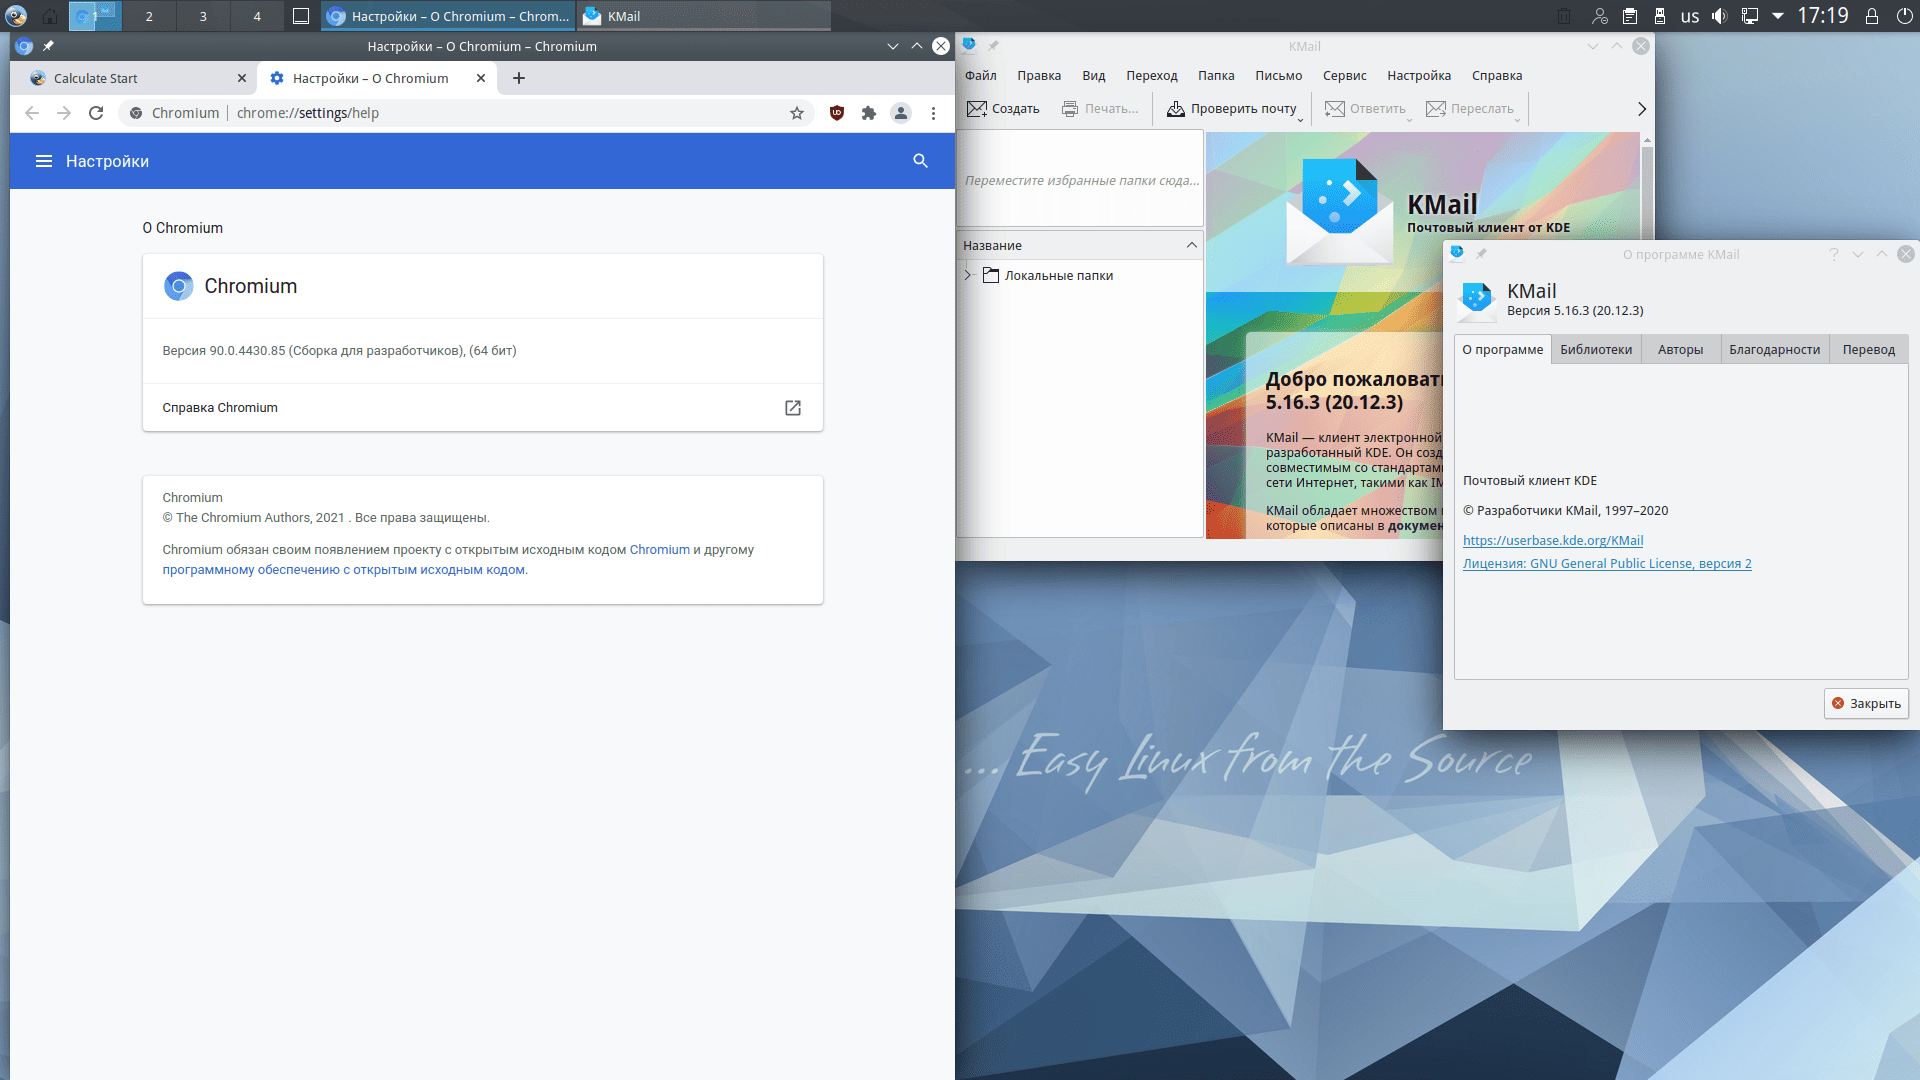Switch to virtual desktop 2
Image resolution: width=1920 pixels, height=1080 pixels.
pyautogui.click(x=149, y=16)
